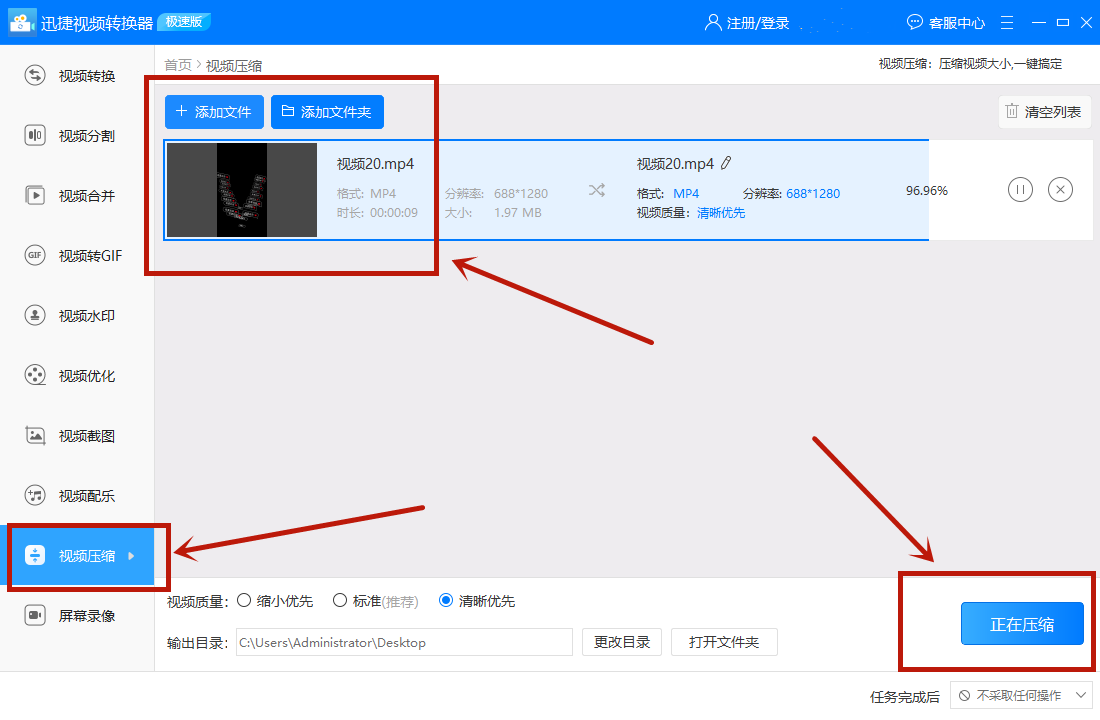Image resolution: width=1100 pixels, height=720 pixels.
Task: Click the pencil icon to rename output file
Action: [x=726, y=164]
